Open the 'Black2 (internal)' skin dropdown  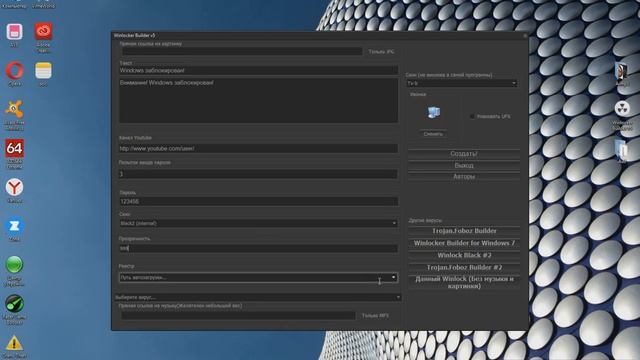pyautogui.click(x=258, y=223)
